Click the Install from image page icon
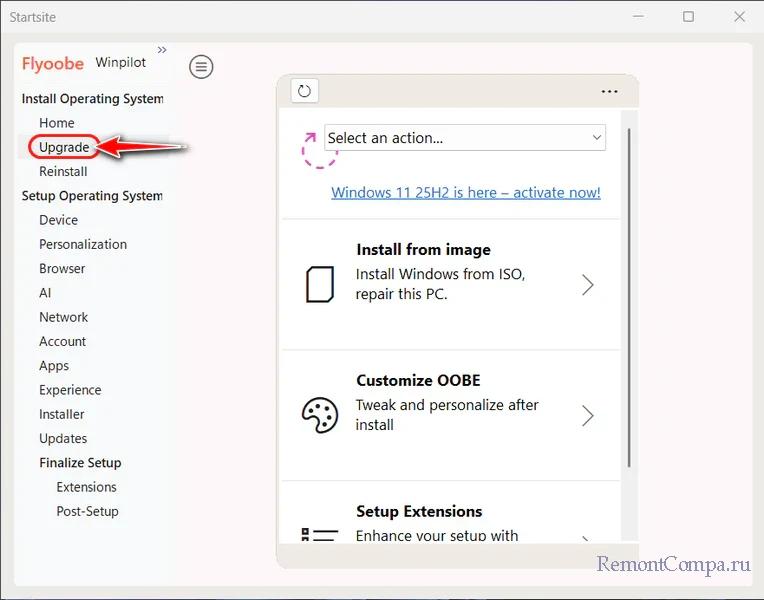764x600 pixels. pyautogui.click(x=319, y=285)
